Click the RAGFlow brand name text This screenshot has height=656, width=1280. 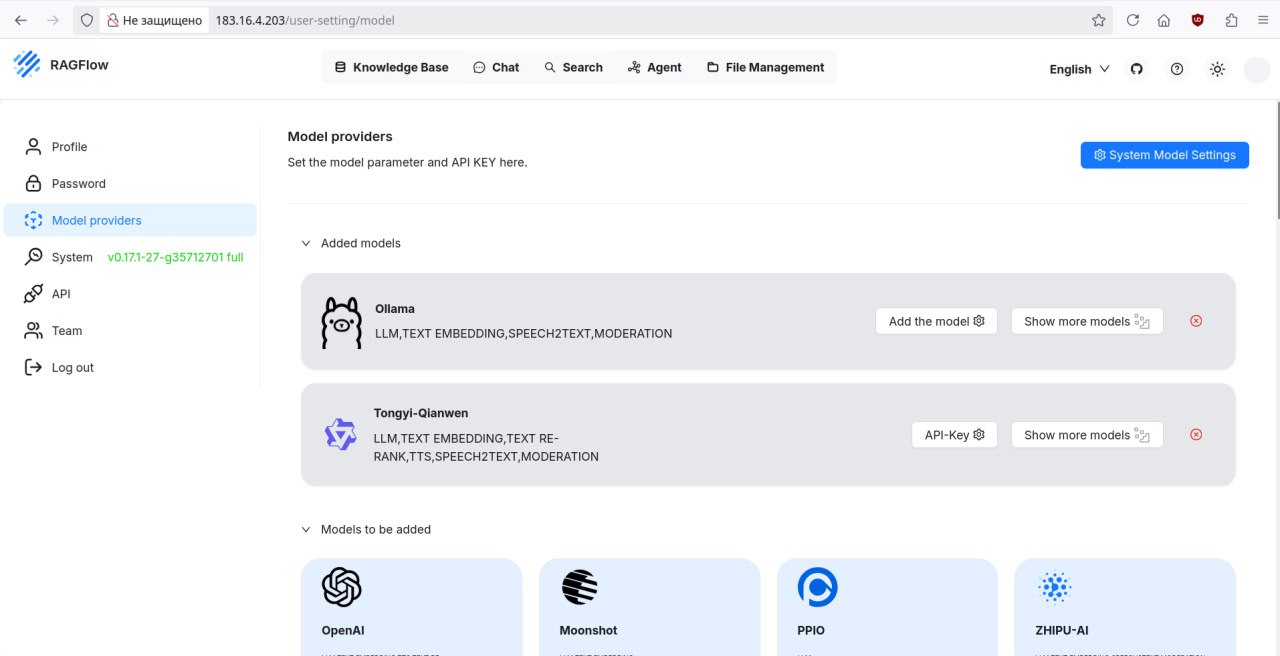[x=79, y=65]
